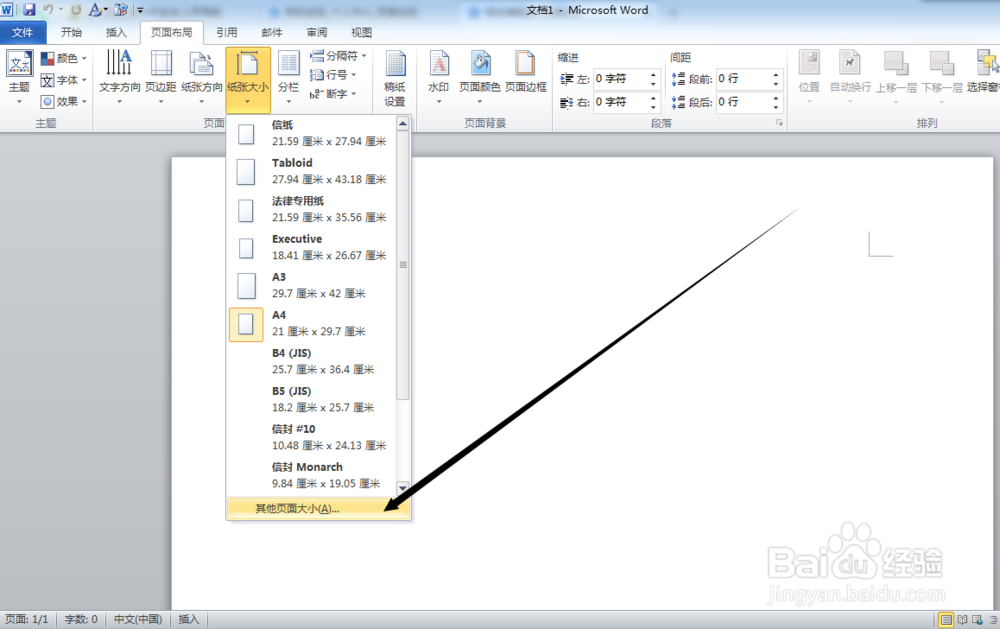Click Undo icon in Quick Access Toolbar
This screenshot has width=1000, height=629.
tap(48, 10)
